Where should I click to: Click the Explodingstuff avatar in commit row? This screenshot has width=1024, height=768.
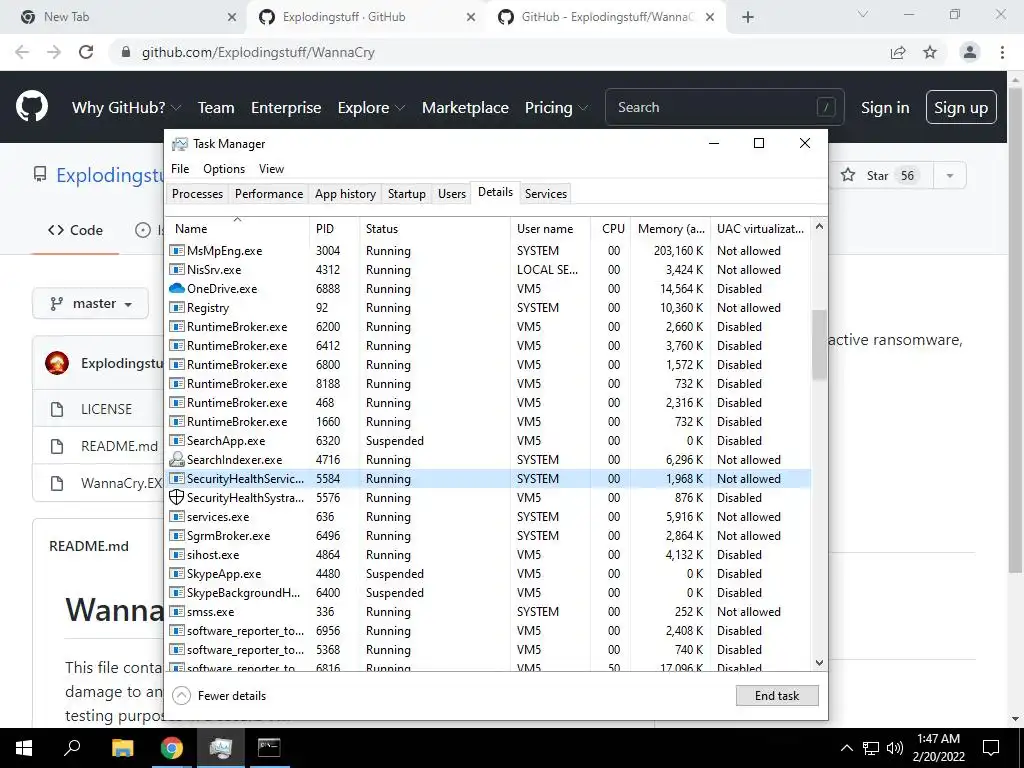[57, 363]
